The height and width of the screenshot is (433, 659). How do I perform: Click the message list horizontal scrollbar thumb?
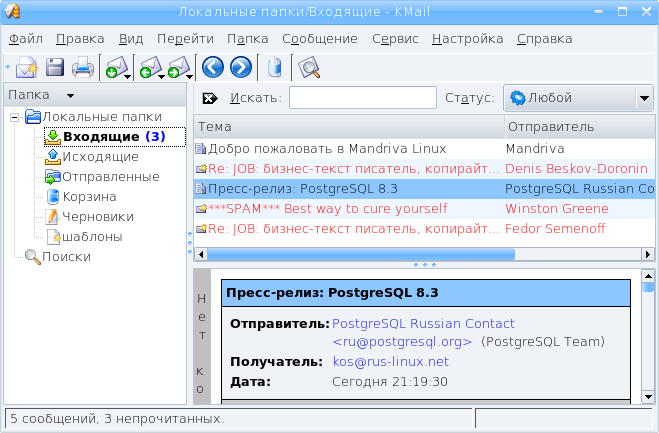[361, 254]
